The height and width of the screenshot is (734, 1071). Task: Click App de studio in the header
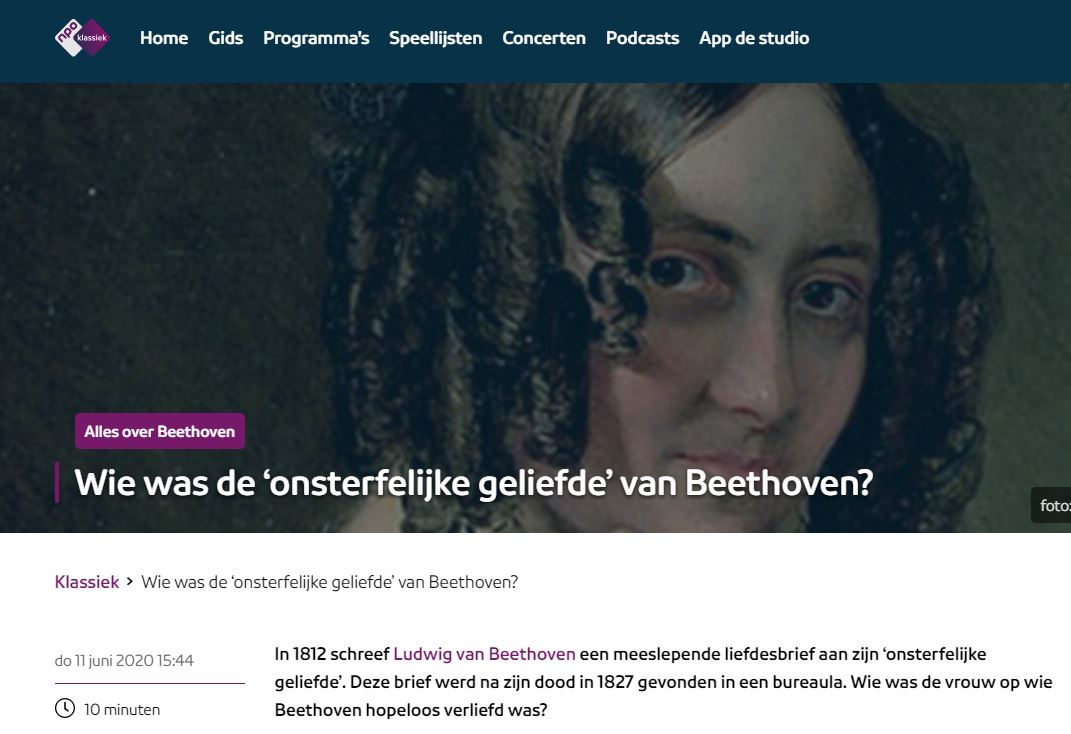tap(754, 38)
